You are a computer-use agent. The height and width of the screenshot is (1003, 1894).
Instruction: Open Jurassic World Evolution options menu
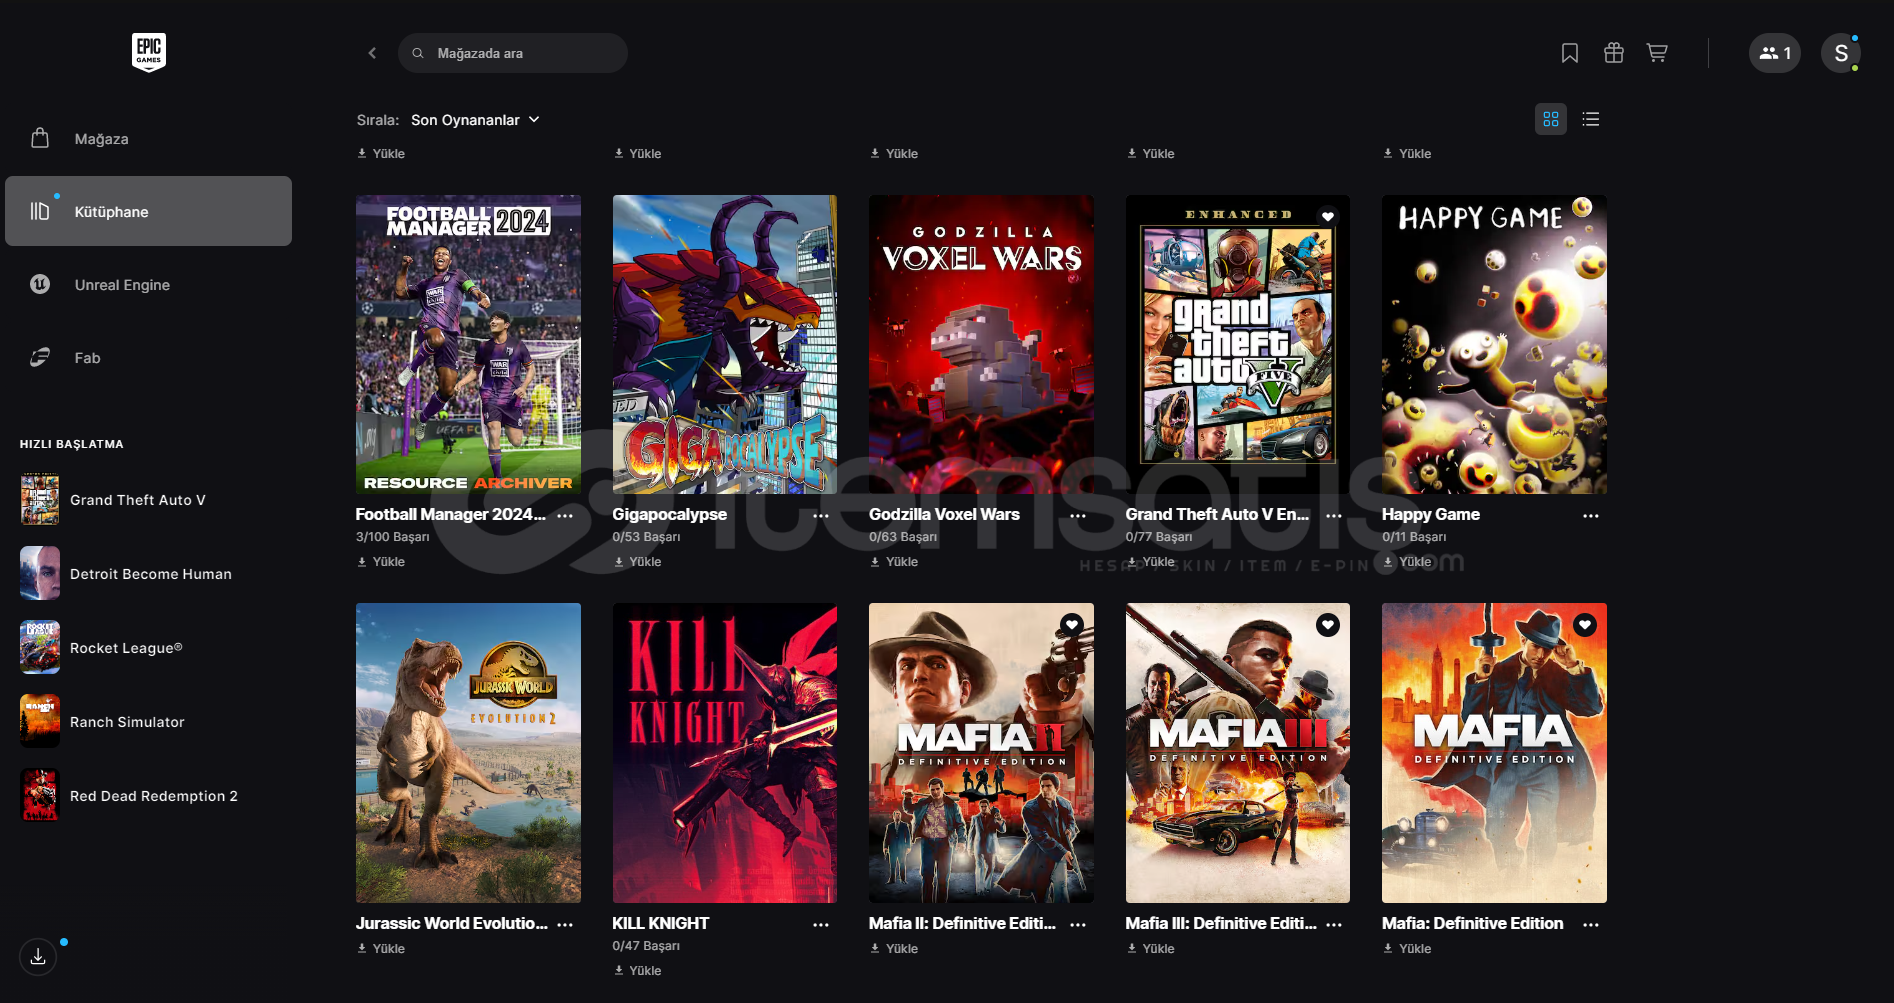565,925
